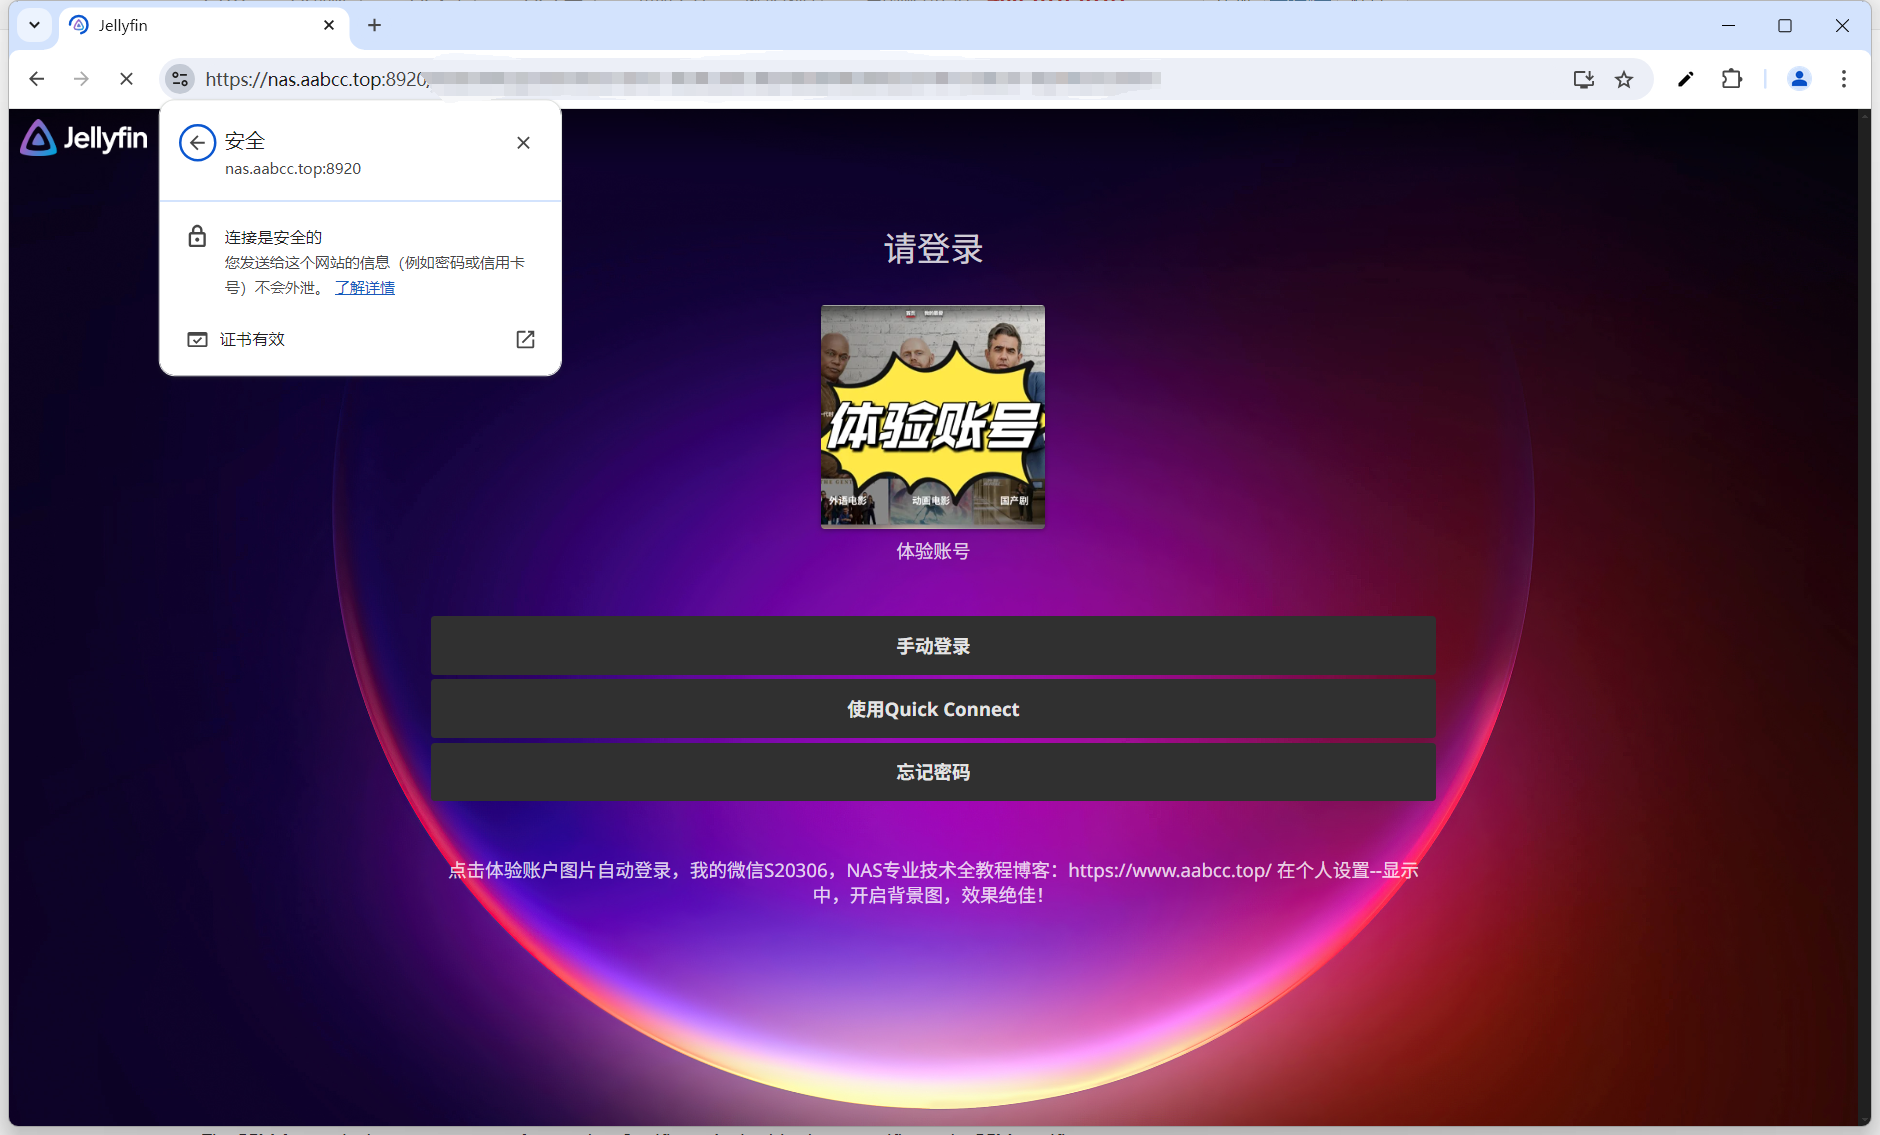Install app icon in address bar
The height and width of the screenshot is (1135, 1880).
coord(1583,79)
